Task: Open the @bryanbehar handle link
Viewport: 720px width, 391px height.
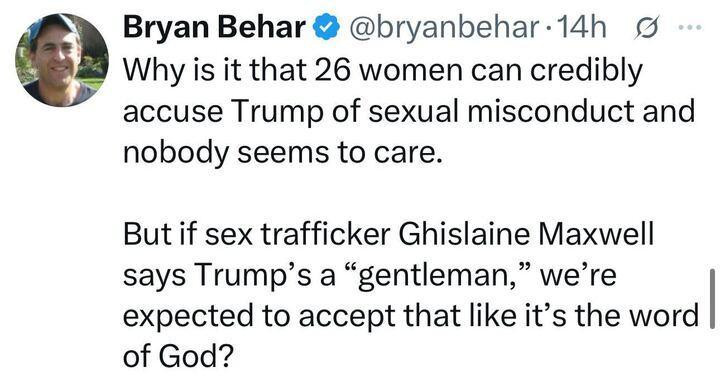Action: coord(444,28)
